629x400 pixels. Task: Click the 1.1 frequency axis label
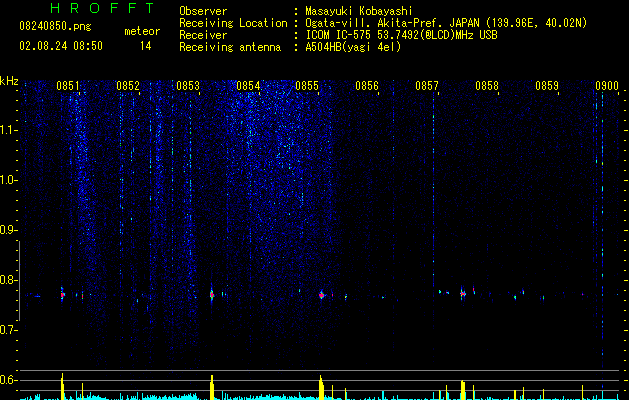(x=8, y=130)
